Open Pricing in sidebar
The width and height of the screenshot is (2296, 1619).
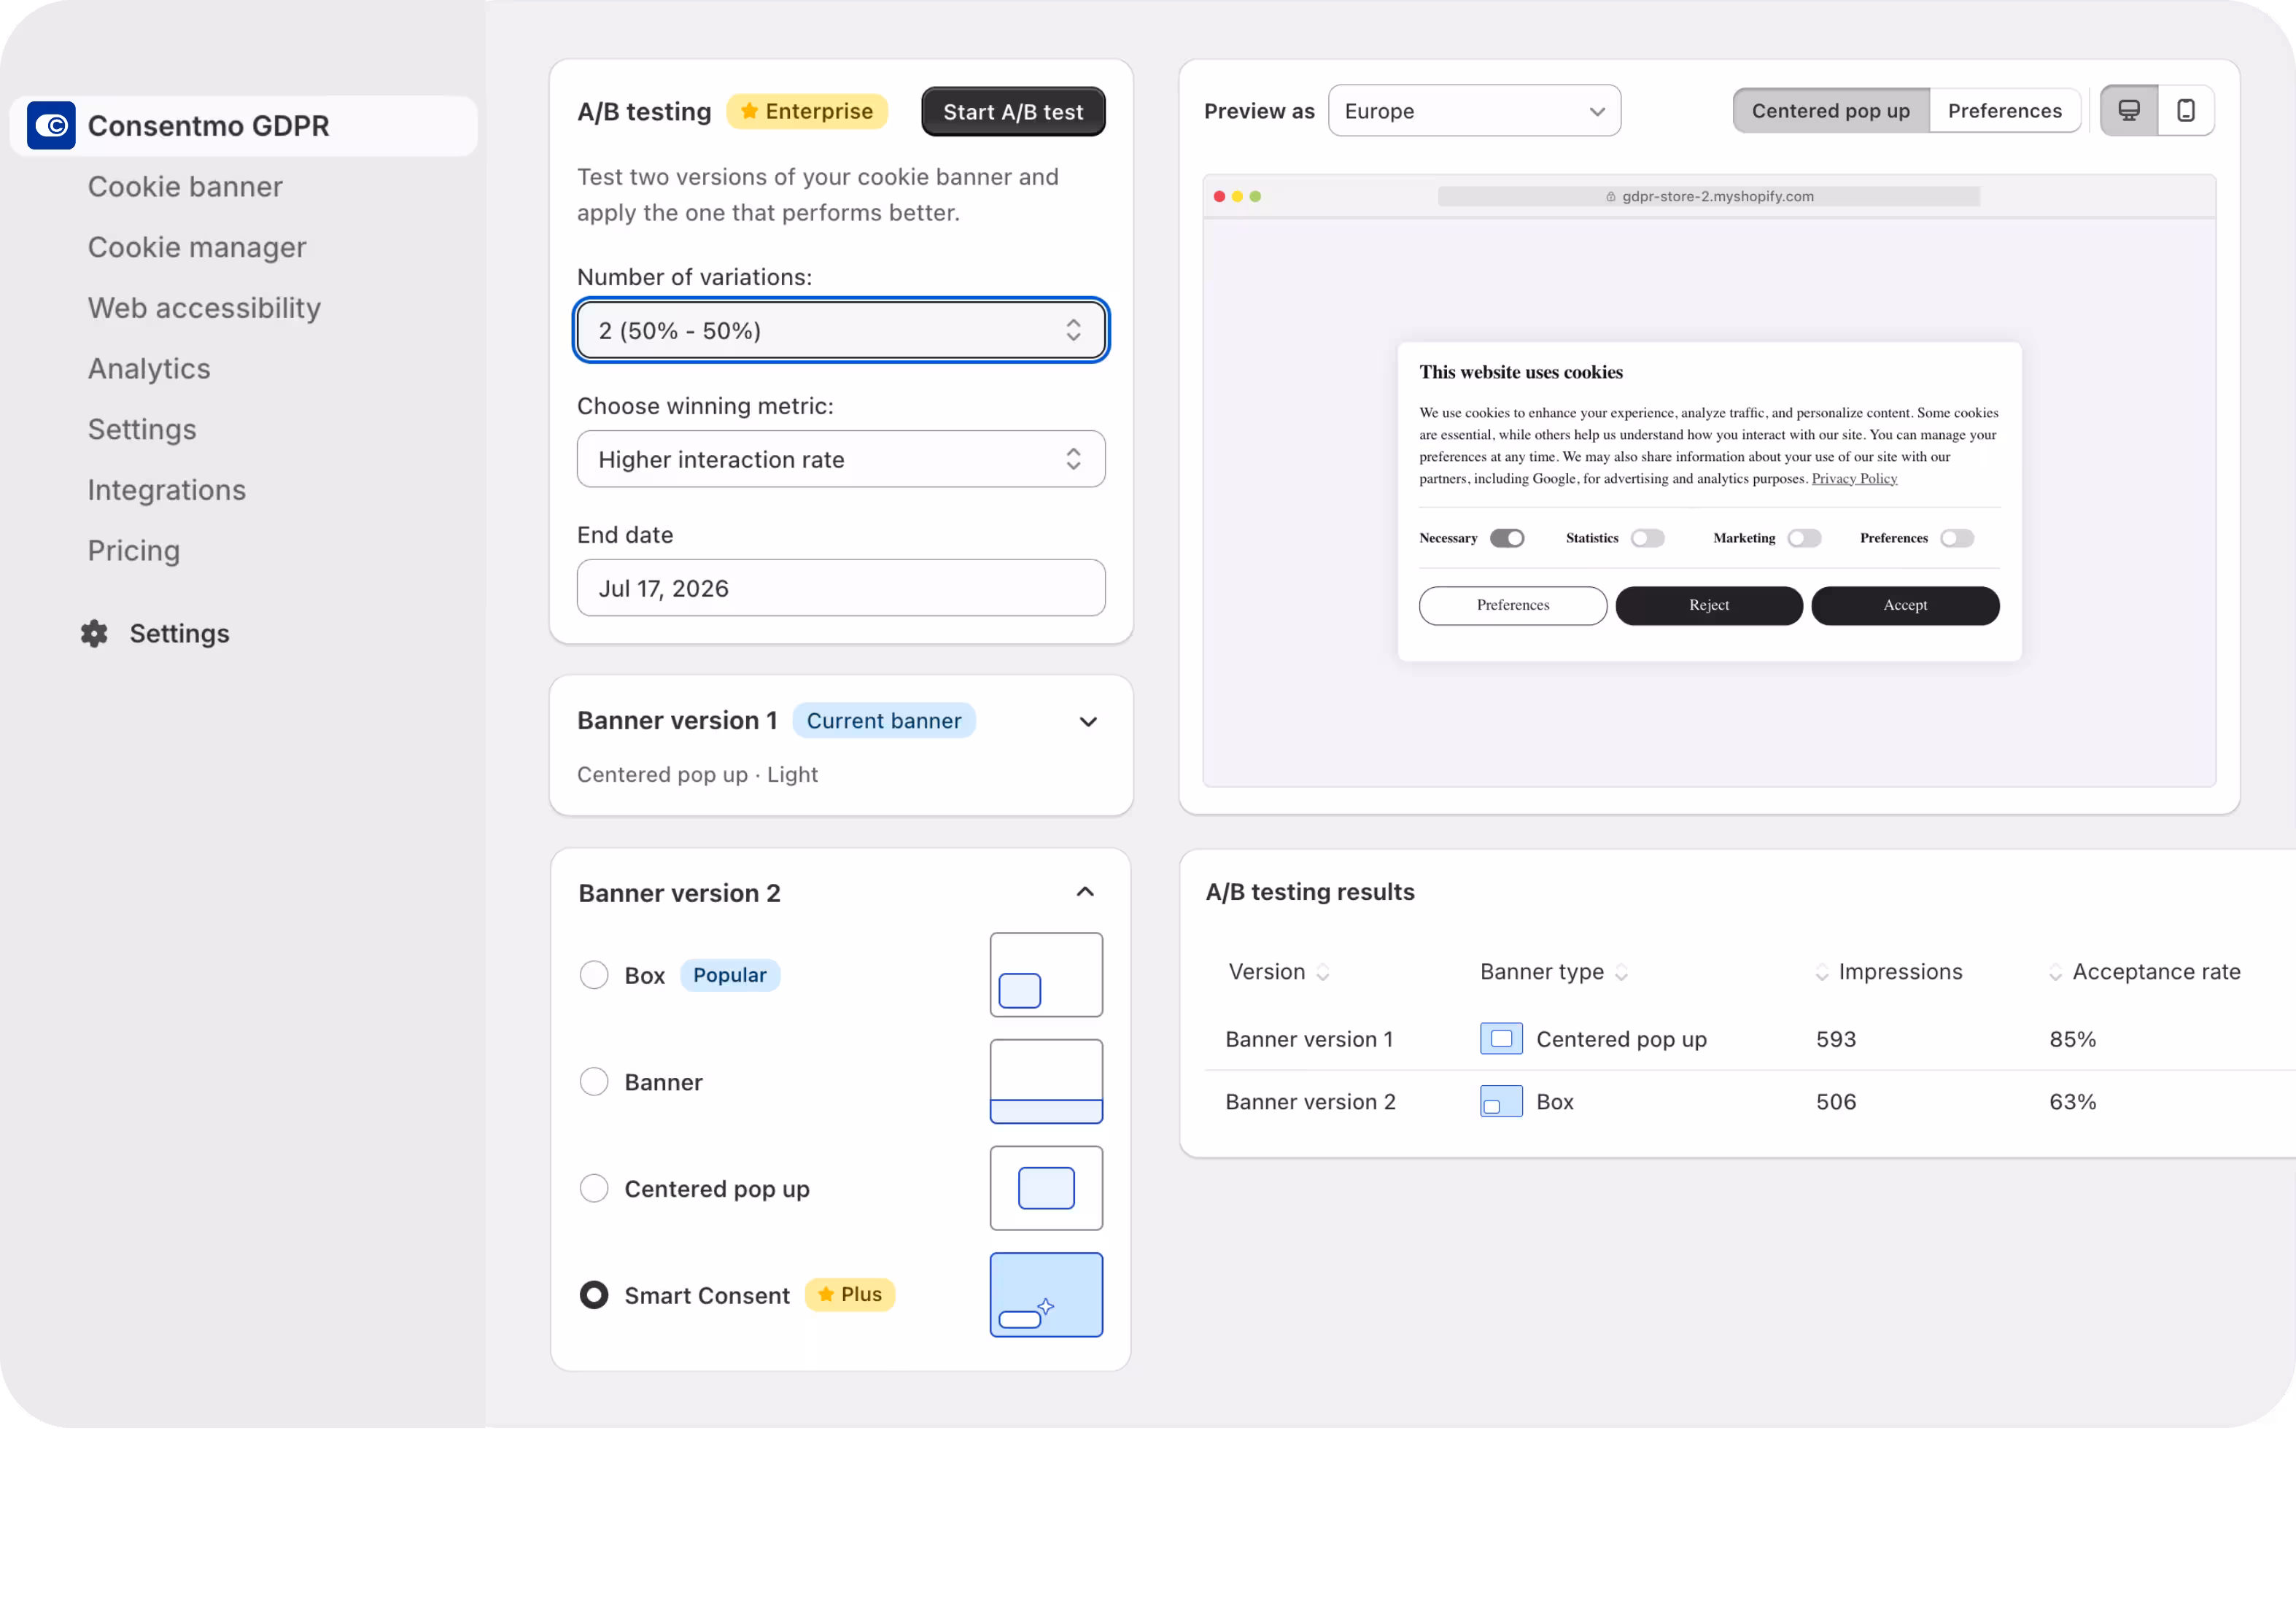tap(134, 550)
